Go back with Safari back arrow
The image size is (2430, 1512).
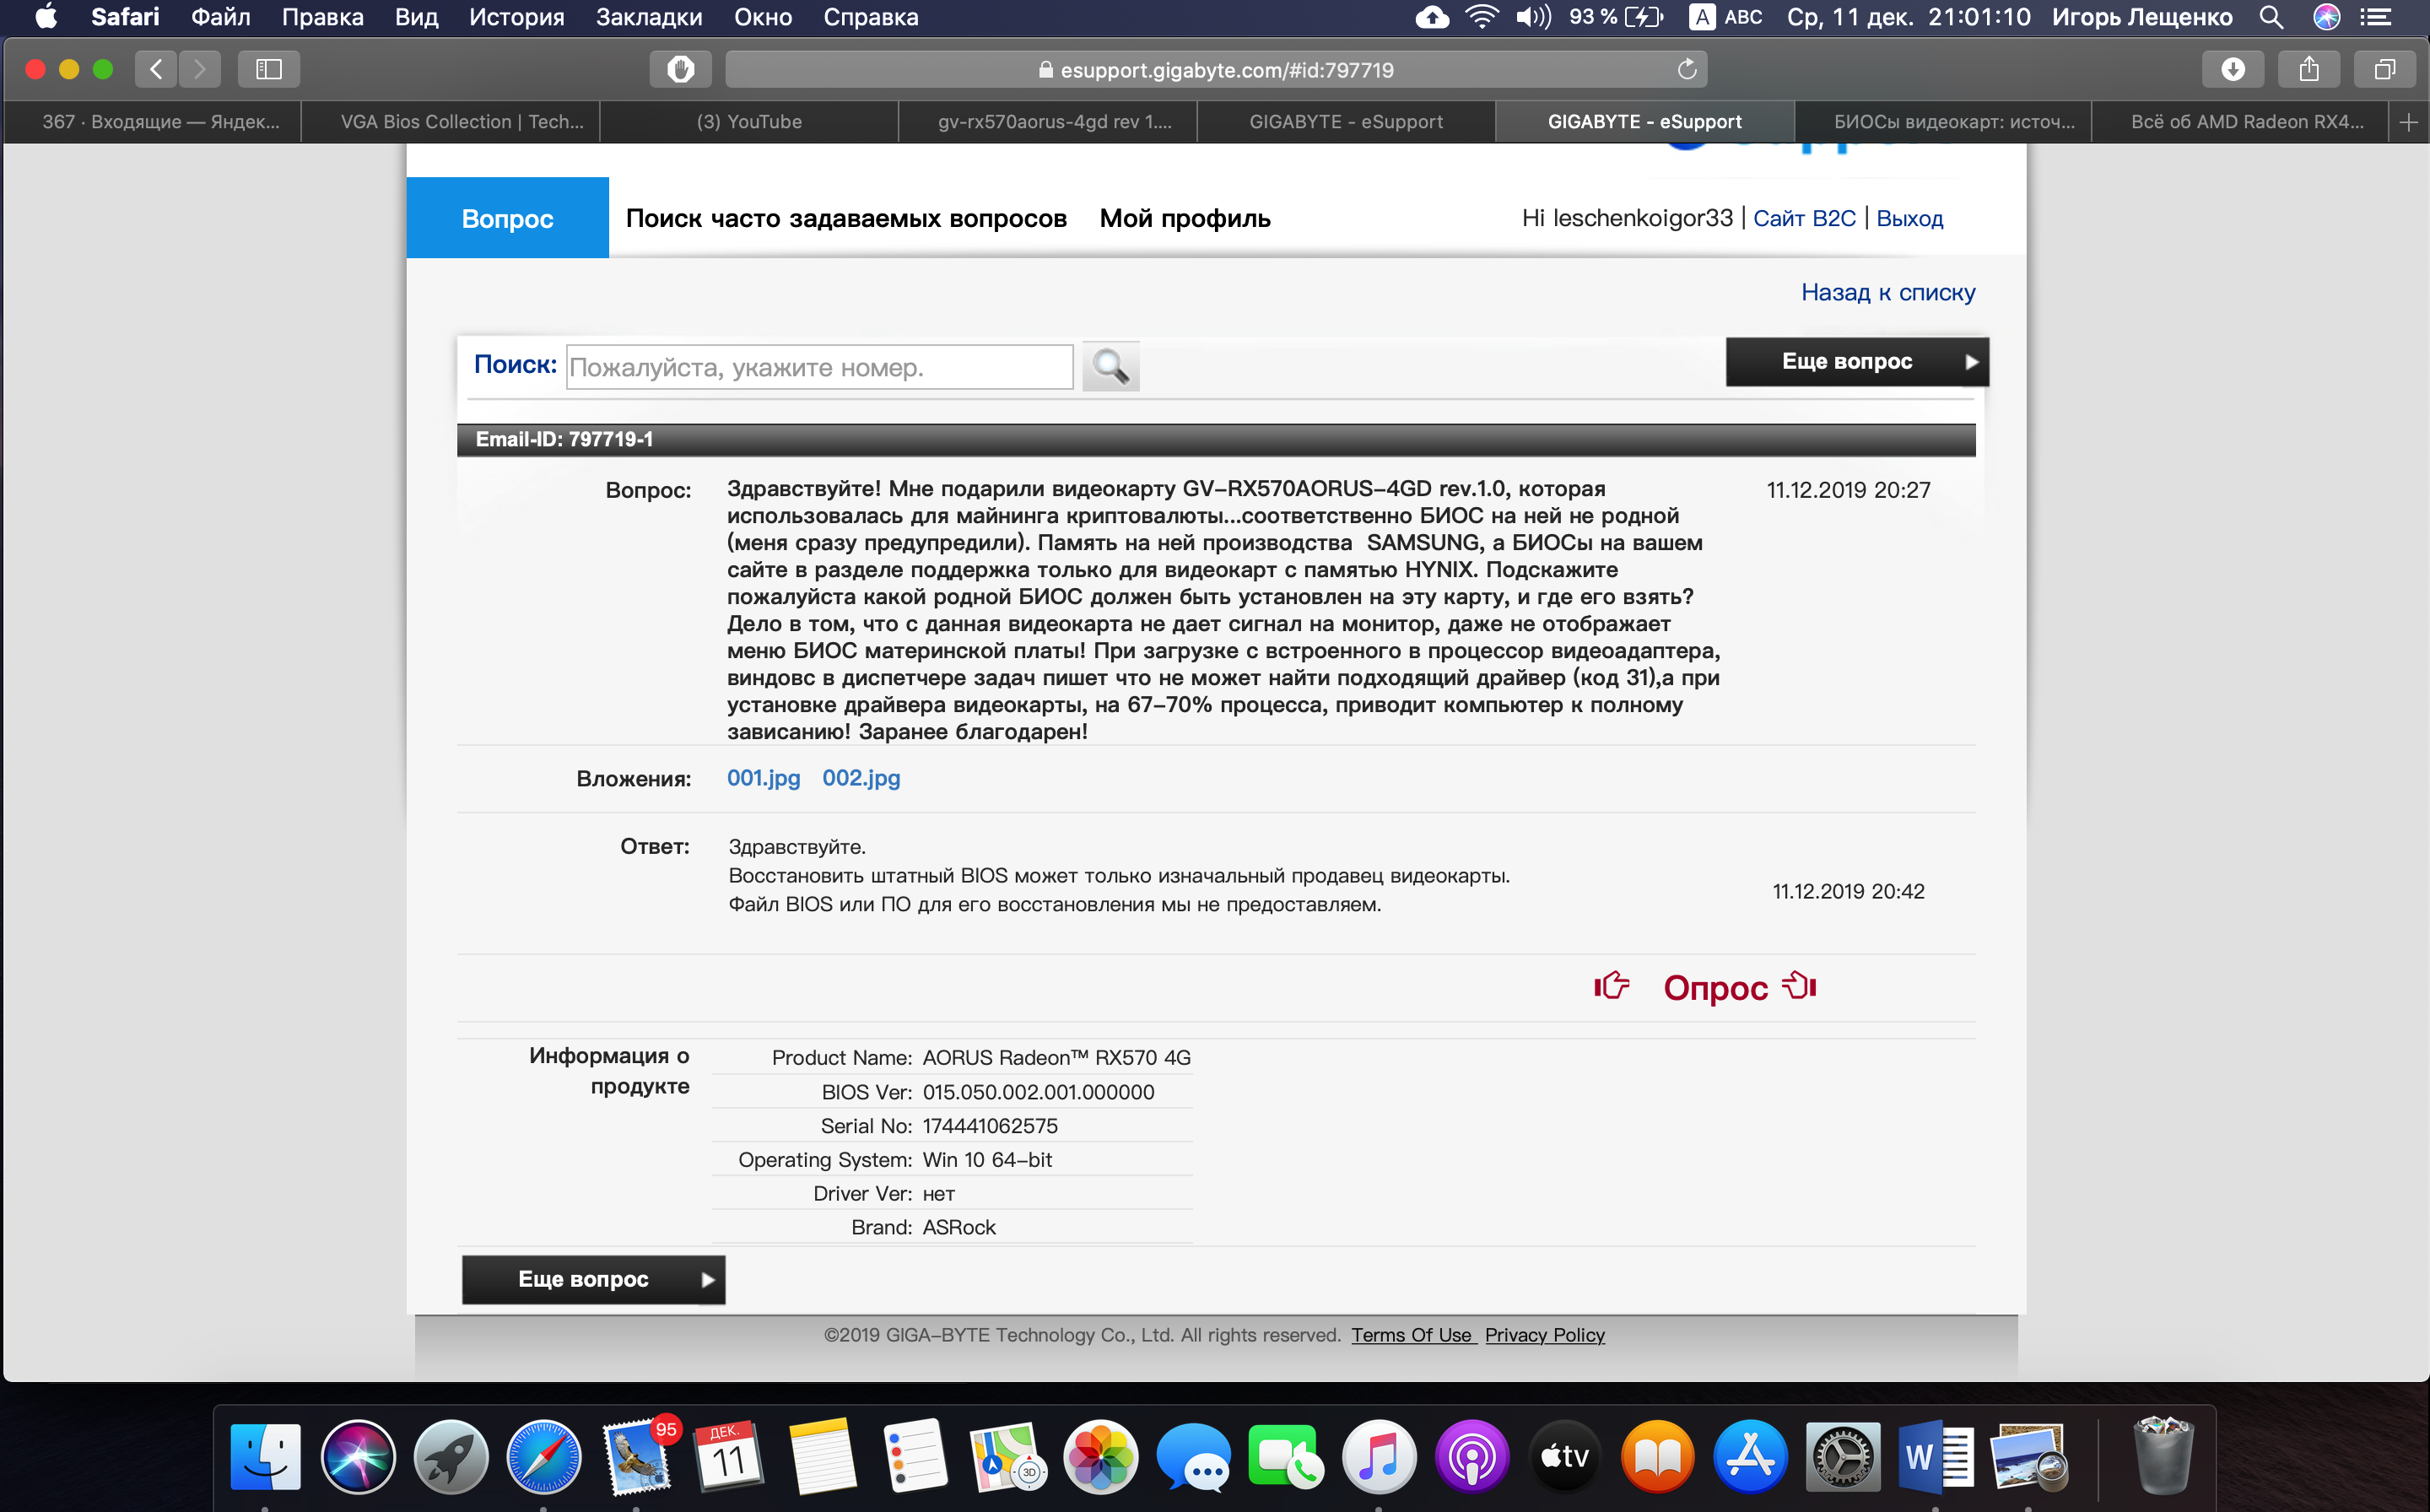tap(156, 69)
